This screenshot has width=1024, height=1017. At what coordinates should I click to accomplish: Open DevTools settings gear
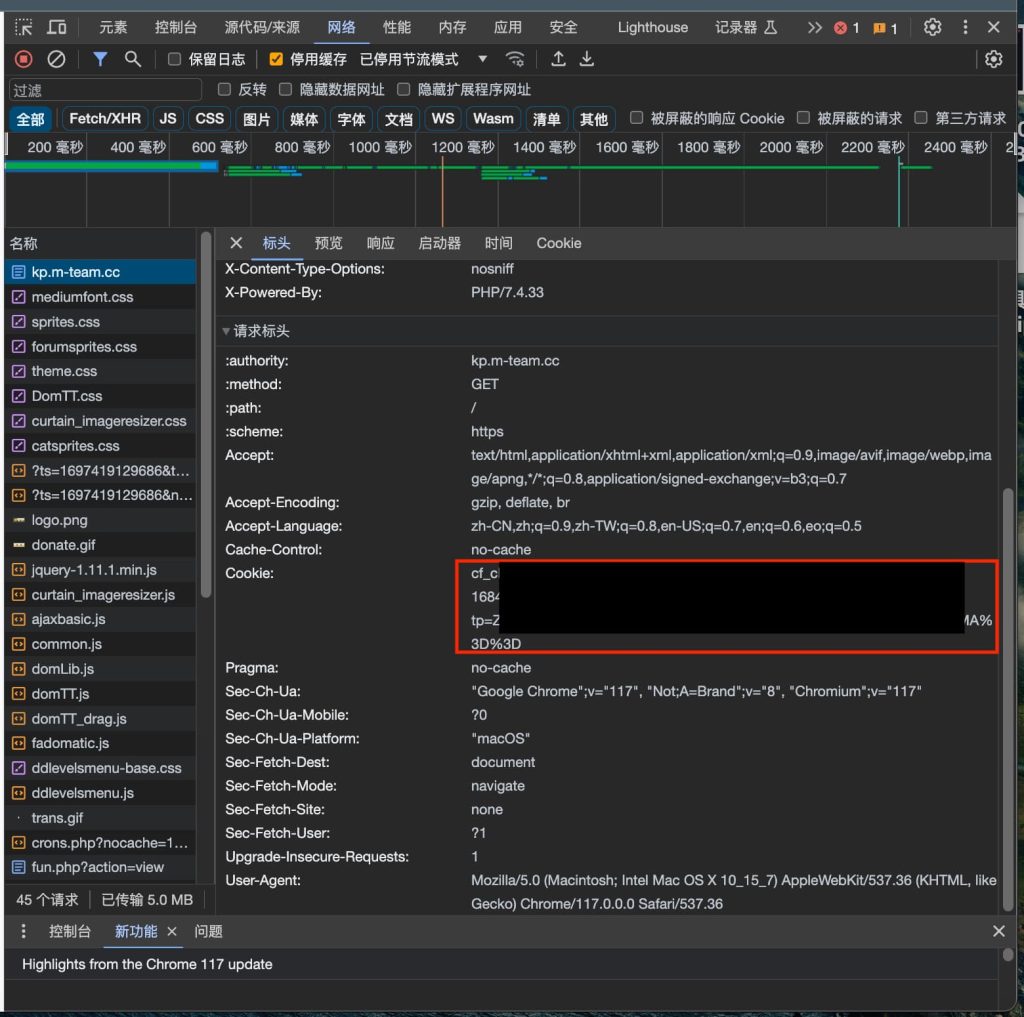932,27
